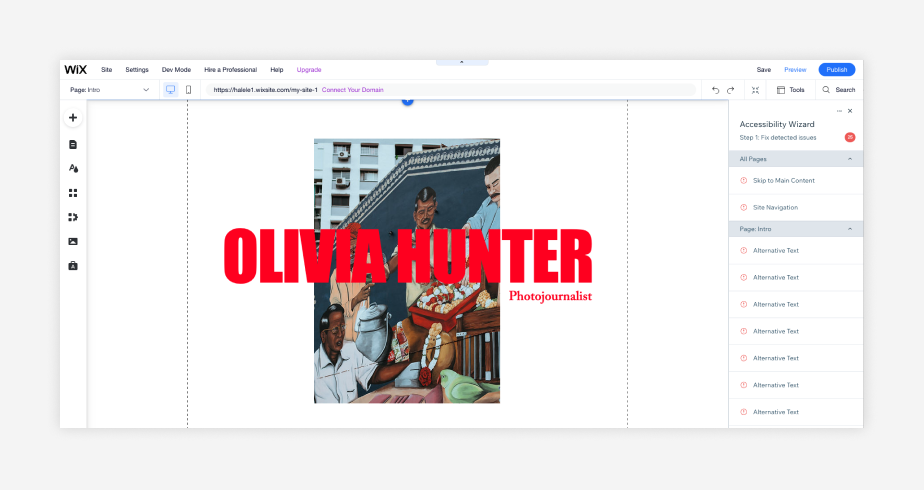
Task: Open the Tools panel button
Action: [x=791, y=90]
